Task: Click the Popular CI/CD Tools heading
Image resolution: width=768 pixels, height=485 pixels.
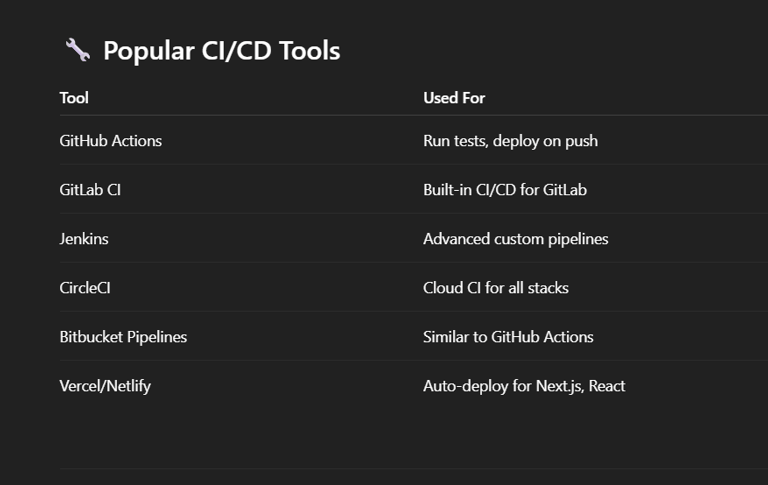Action: tap(221, 50)
